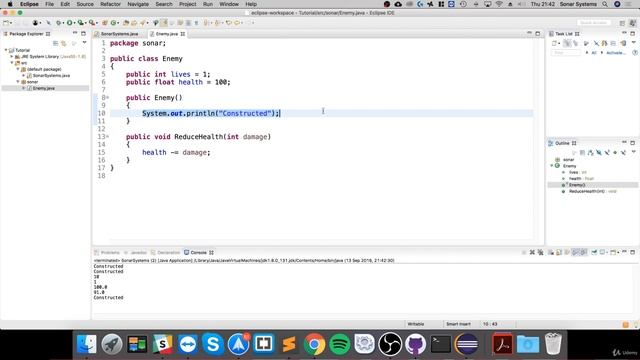The height and width of the screenshot is (360, 640).
Task: Maximize the editor area
Action: (x=538, y=33)
